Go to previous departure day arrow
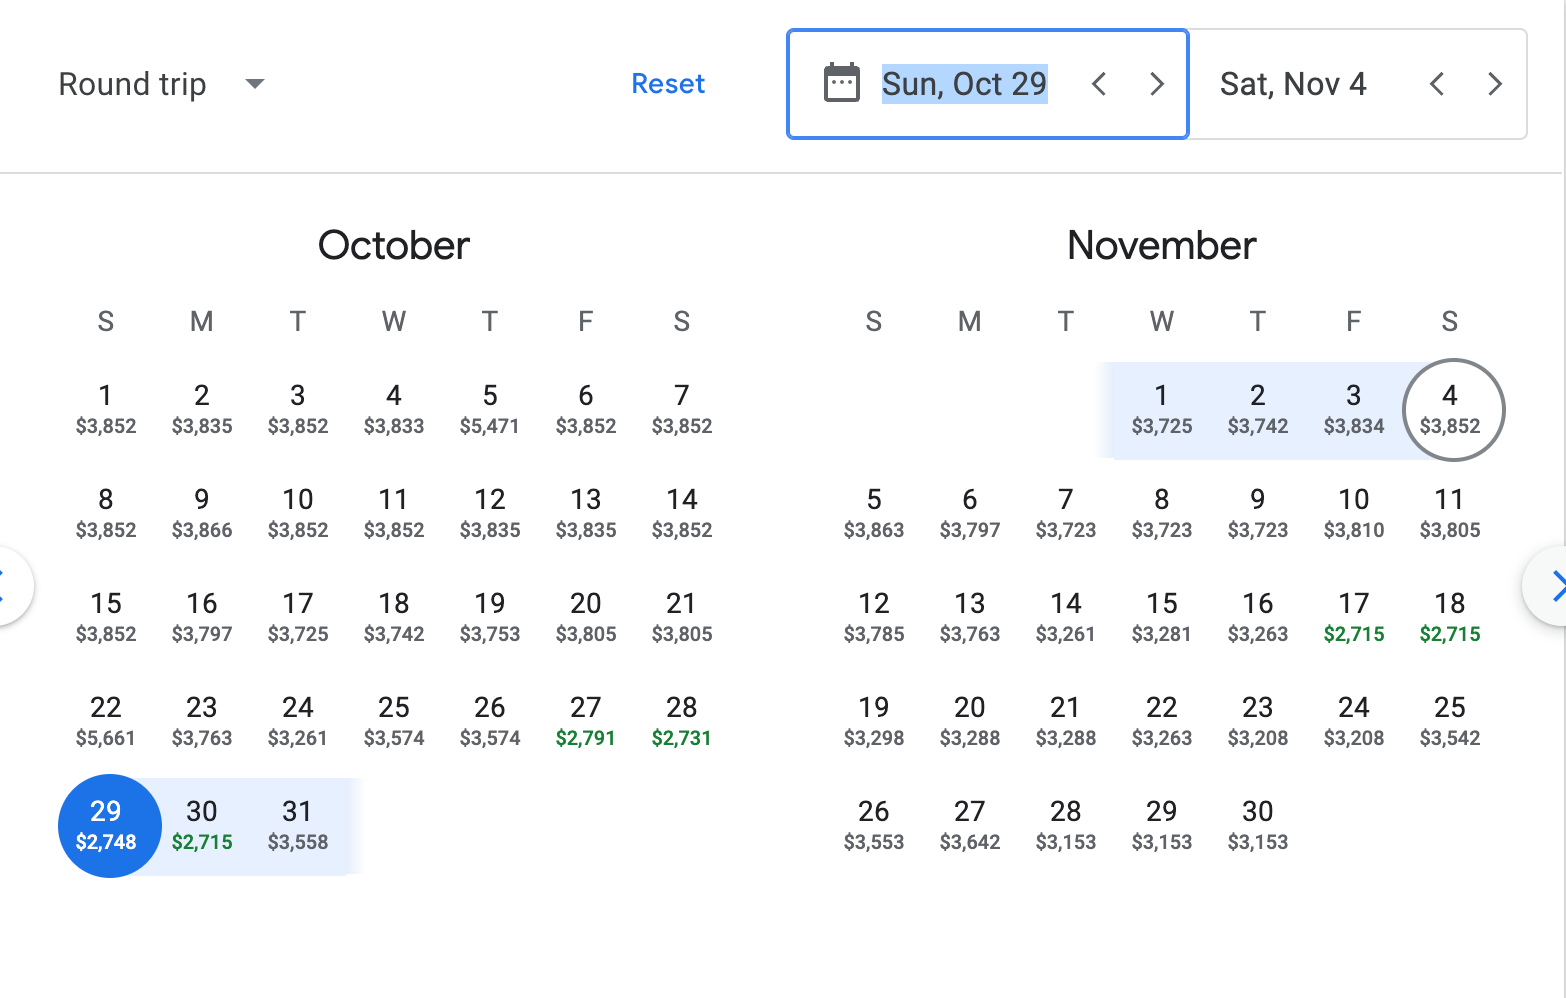Viewport: 1566px width, 998px height. pyautogui.click(x=1099, y=84)
